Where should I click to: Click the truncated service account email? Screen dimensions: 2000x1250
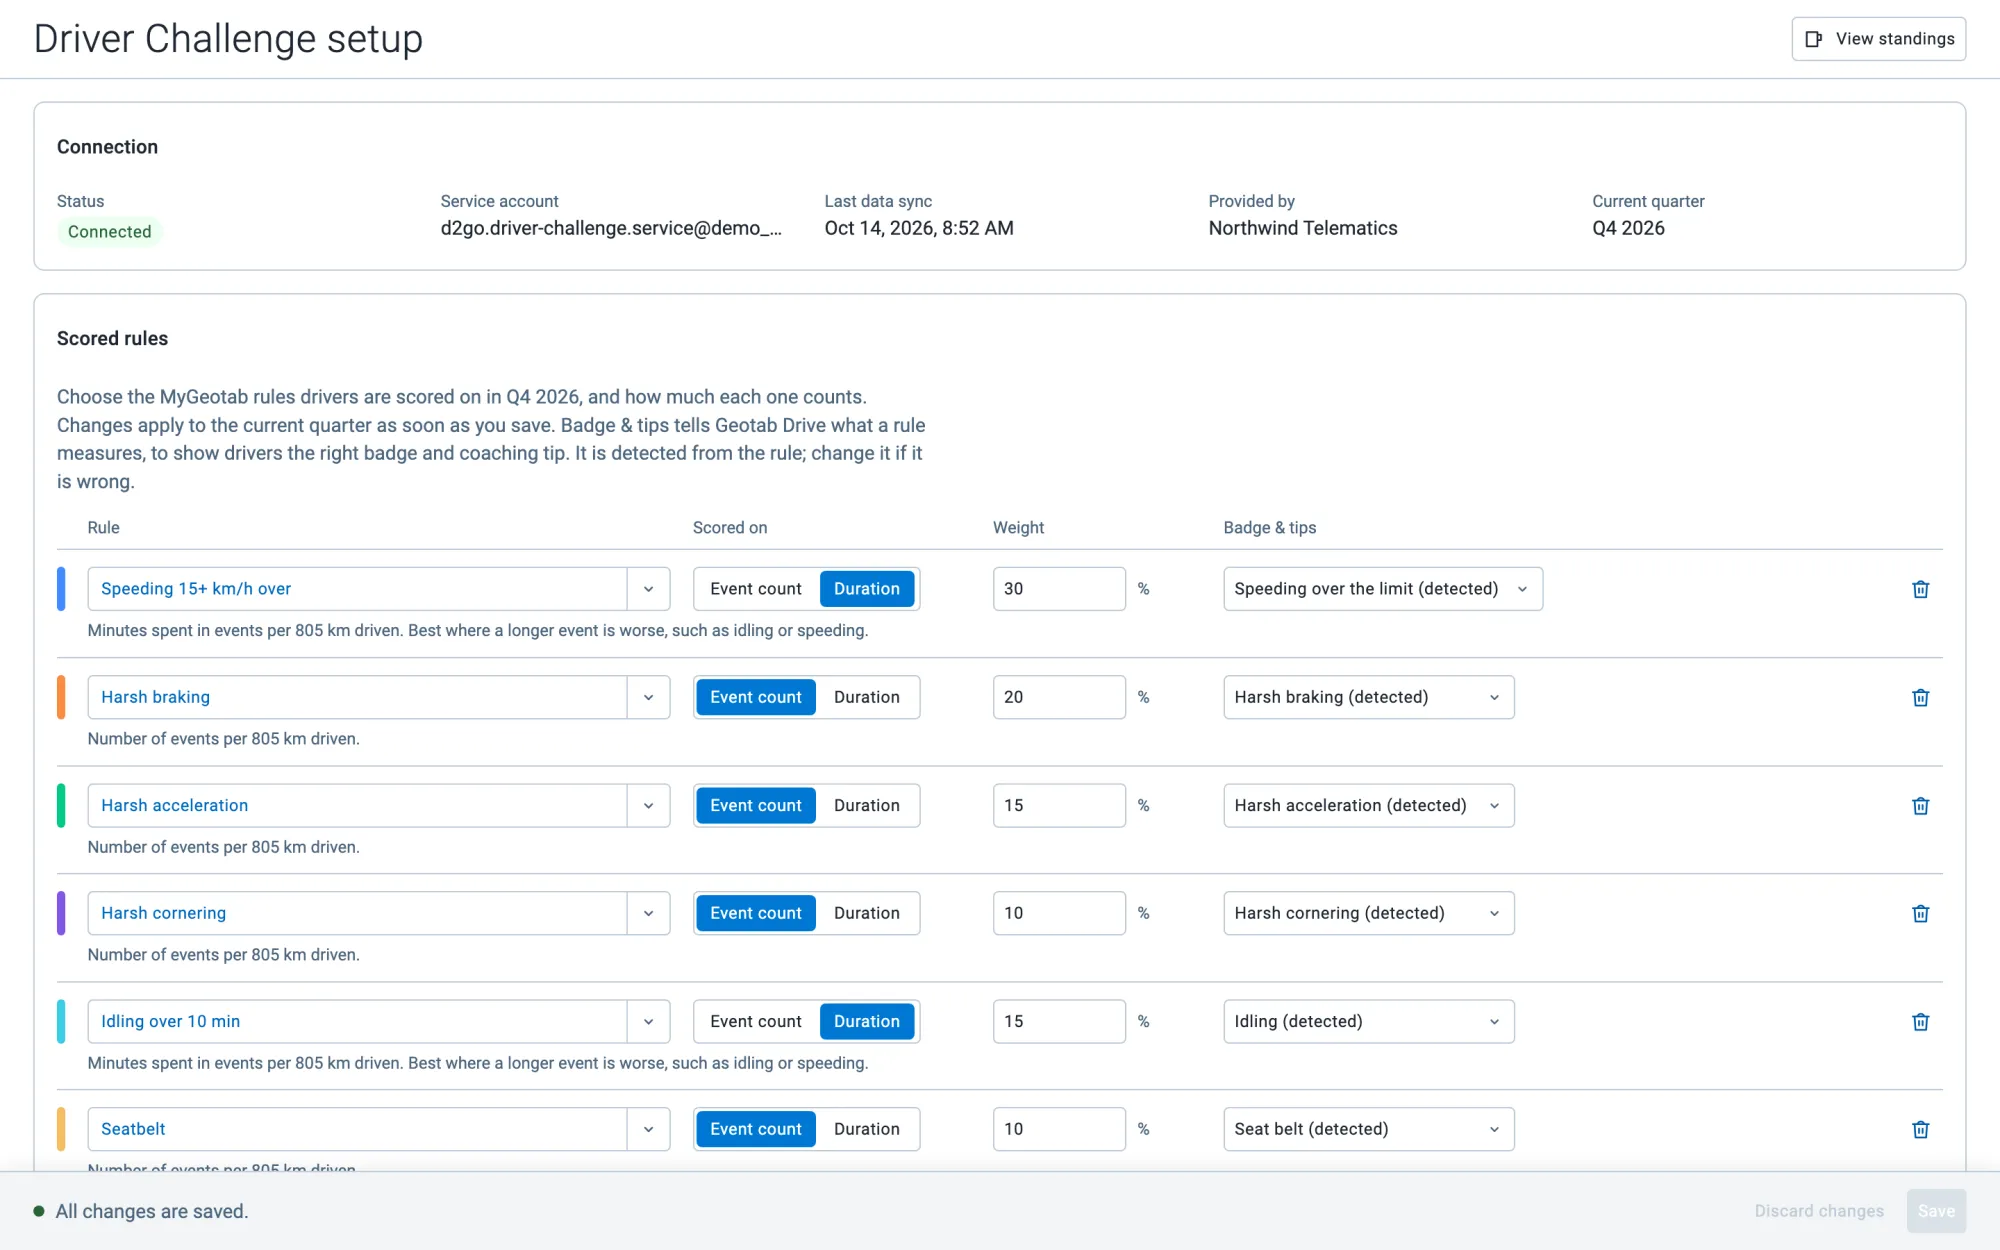click(611, 228)
